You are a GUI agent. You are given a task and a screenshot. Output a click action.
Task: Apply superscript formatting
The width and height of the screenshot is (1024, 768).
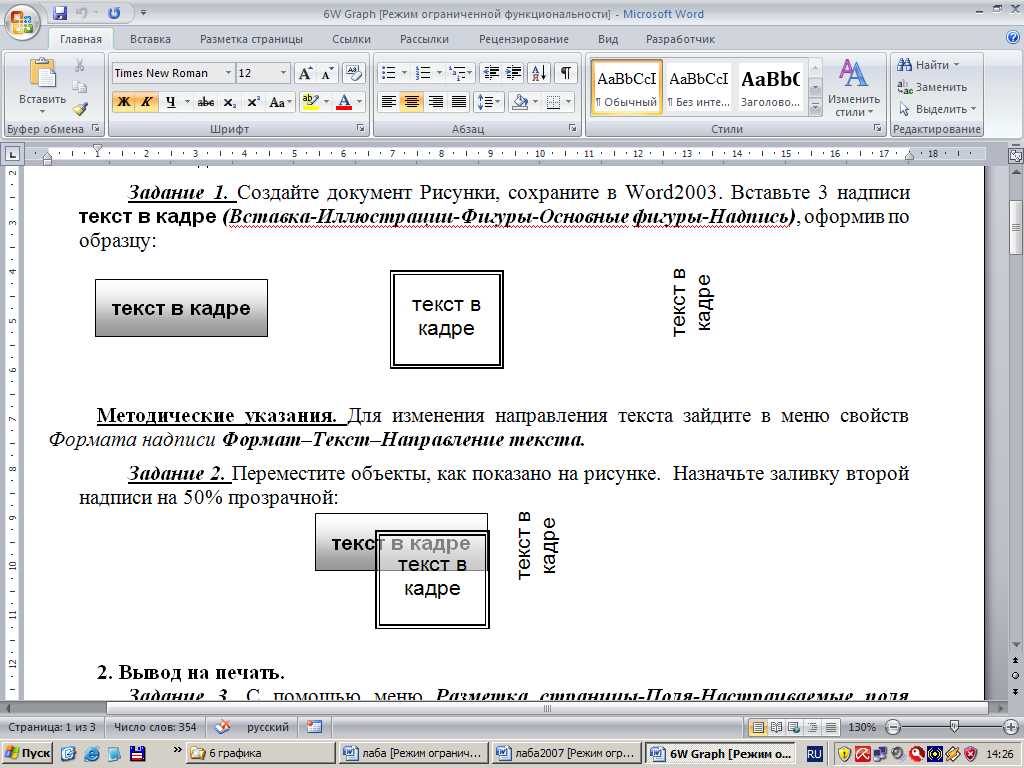click(x=253, y=102)
